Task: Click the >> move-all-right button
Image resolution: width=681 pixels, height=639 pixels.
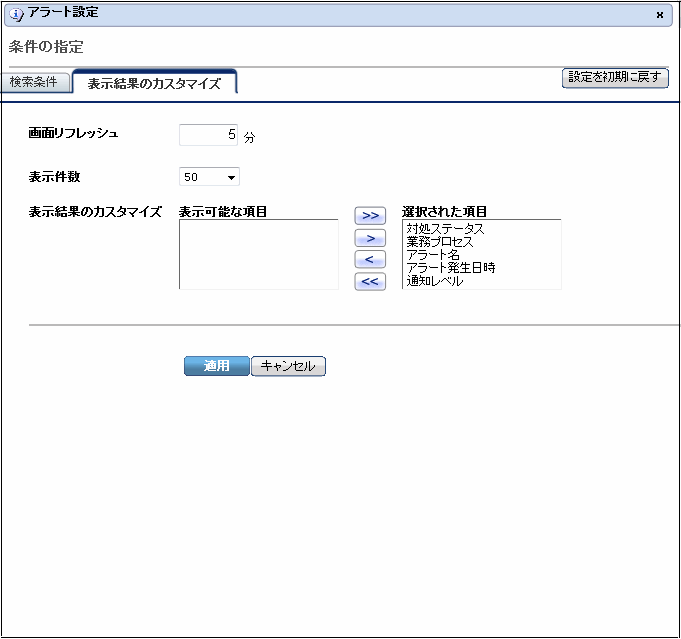Action: pos(370,215)
